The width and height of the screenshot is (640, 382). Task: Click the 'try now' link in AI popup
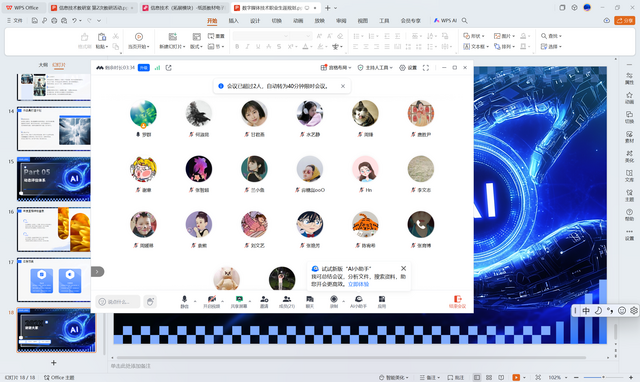[x=358, y=284]
